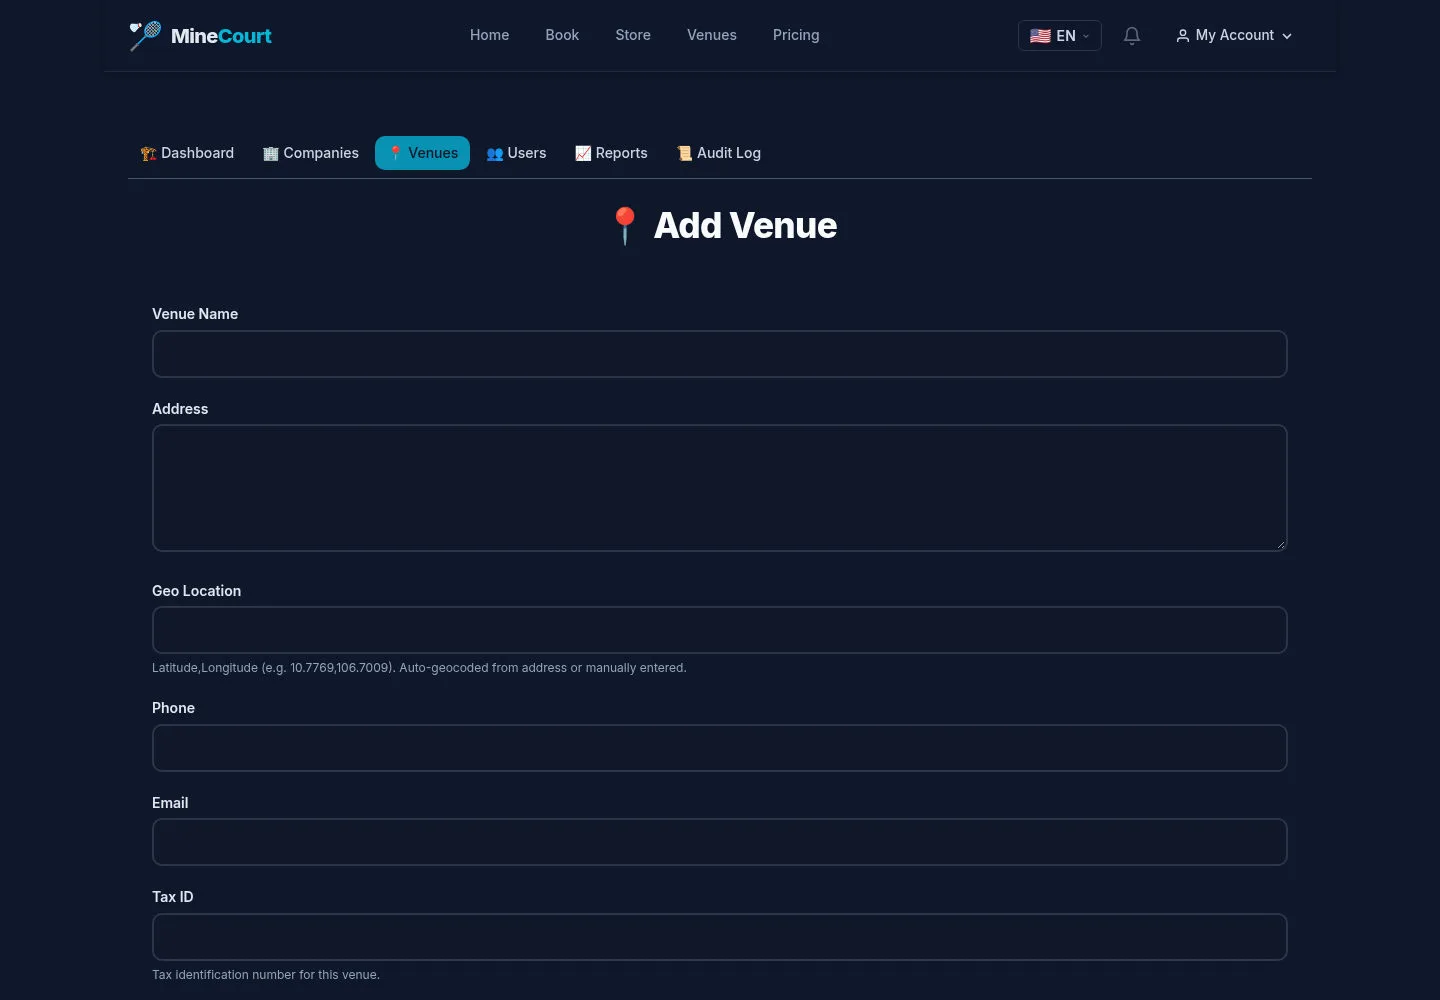Click the Venue Name label
Screen dimensions: 1440x1000
pos(195,314)
